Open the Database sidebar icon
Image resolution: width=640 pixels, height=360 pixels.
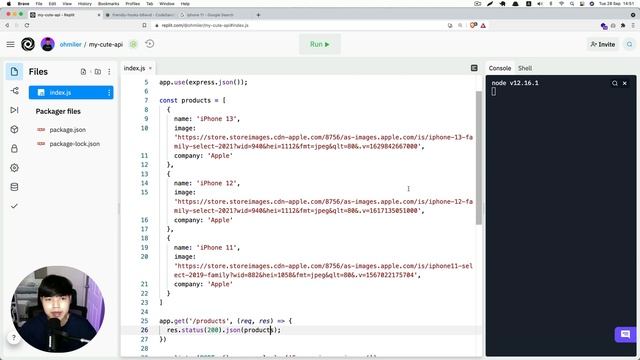14,187
